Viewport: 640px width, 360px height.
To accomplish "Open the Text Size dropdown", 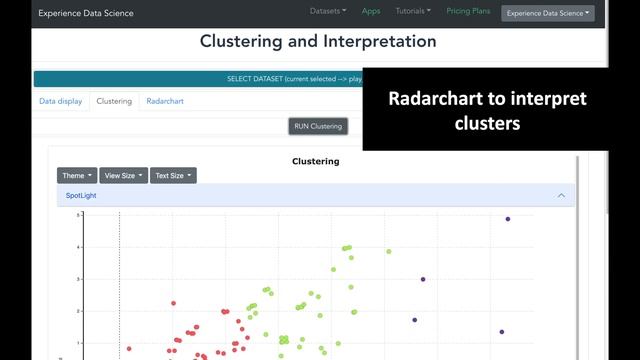I will point(173,176).
